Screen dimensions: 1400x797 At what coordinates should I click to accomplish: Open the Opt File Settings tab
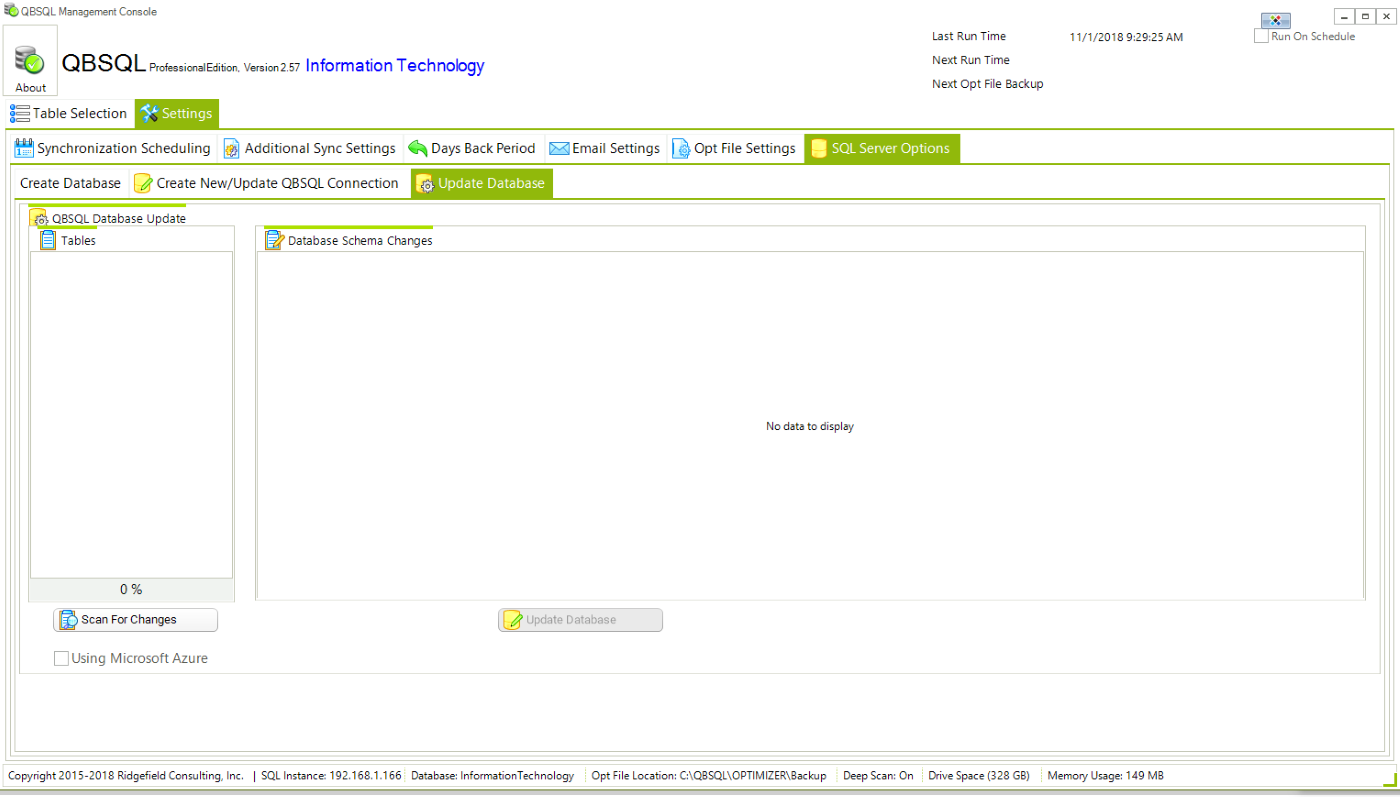coord(735,149)
